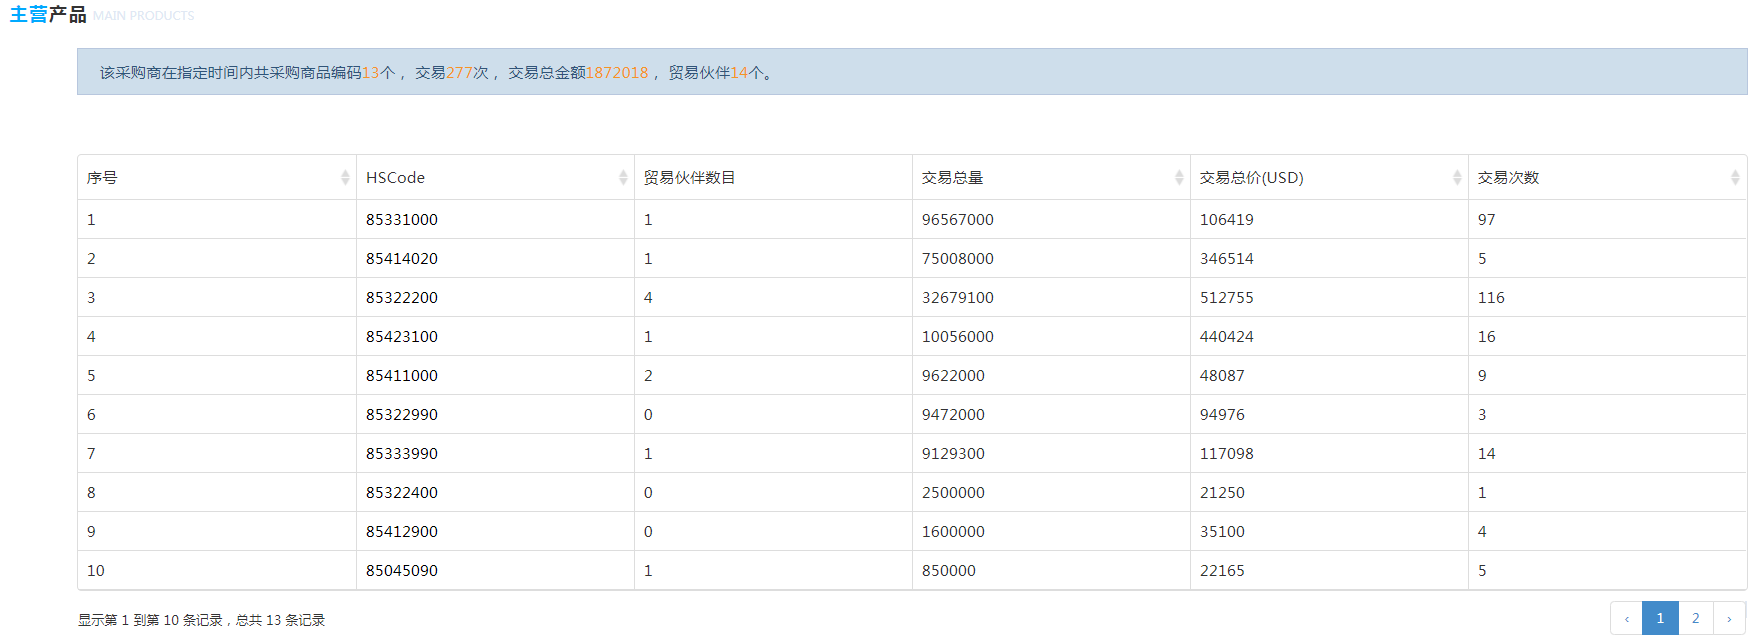This screenshot has height=639, width=1755.
Task: Click the sort icon for 交易总量
Action: click(x=1179, y=178)
